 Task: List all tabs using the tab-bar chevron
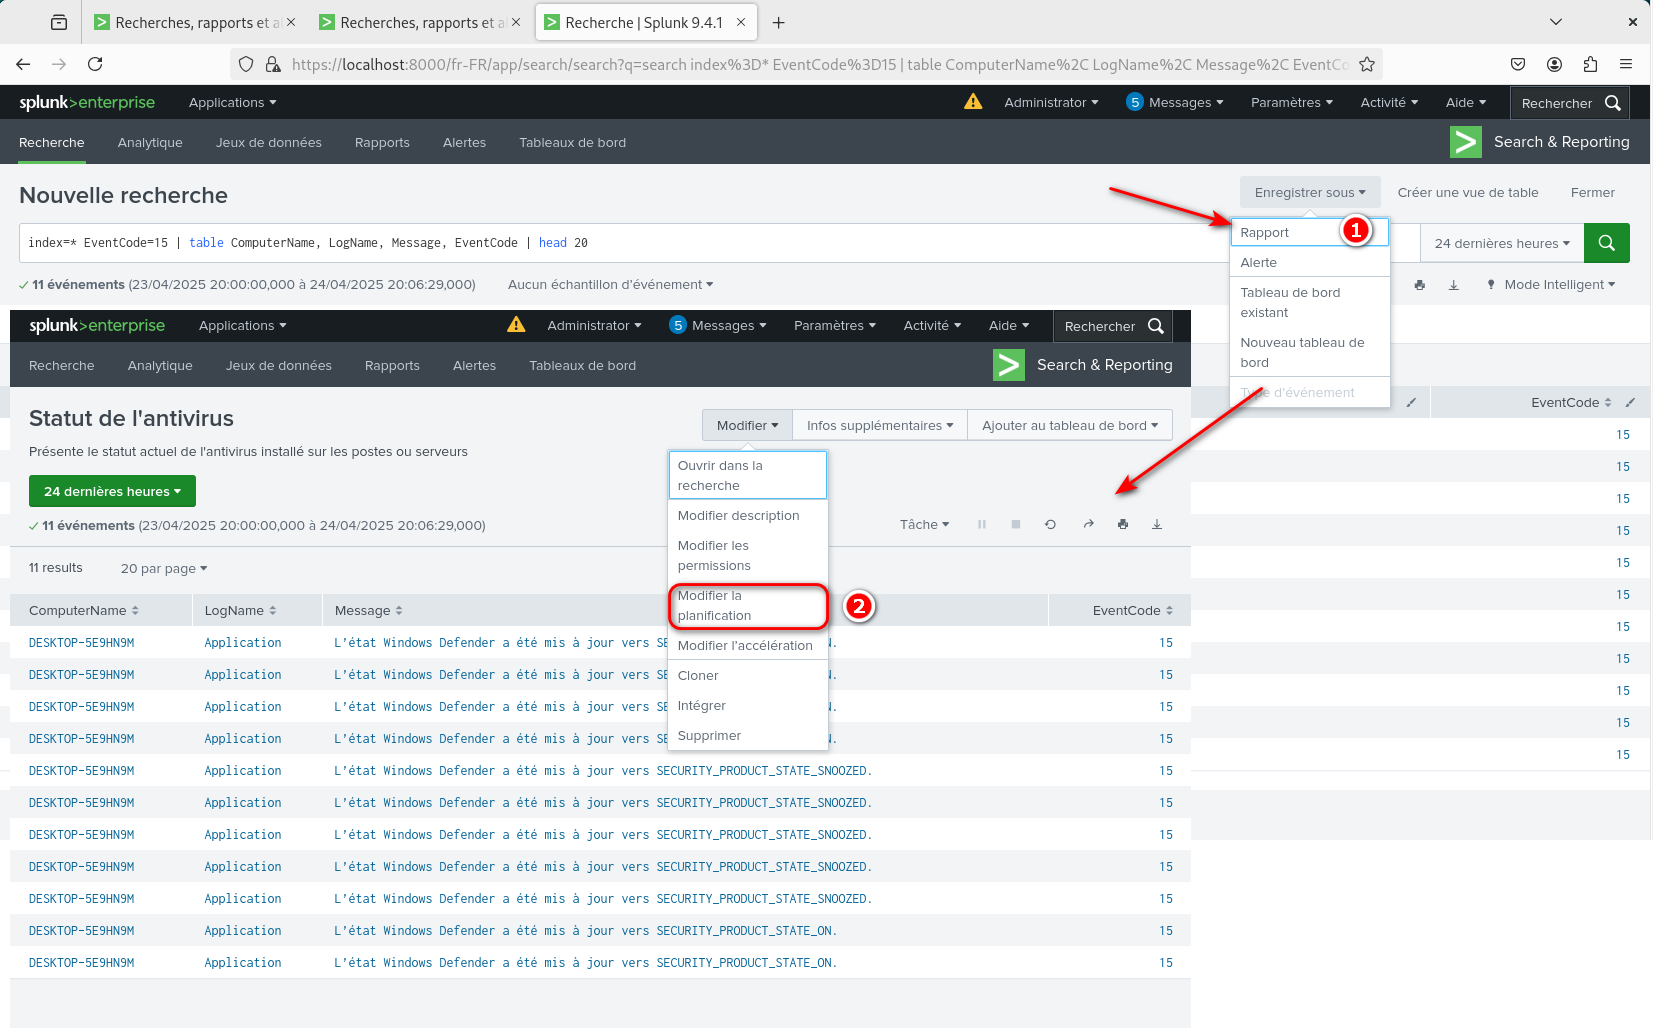pos(1556,22)
